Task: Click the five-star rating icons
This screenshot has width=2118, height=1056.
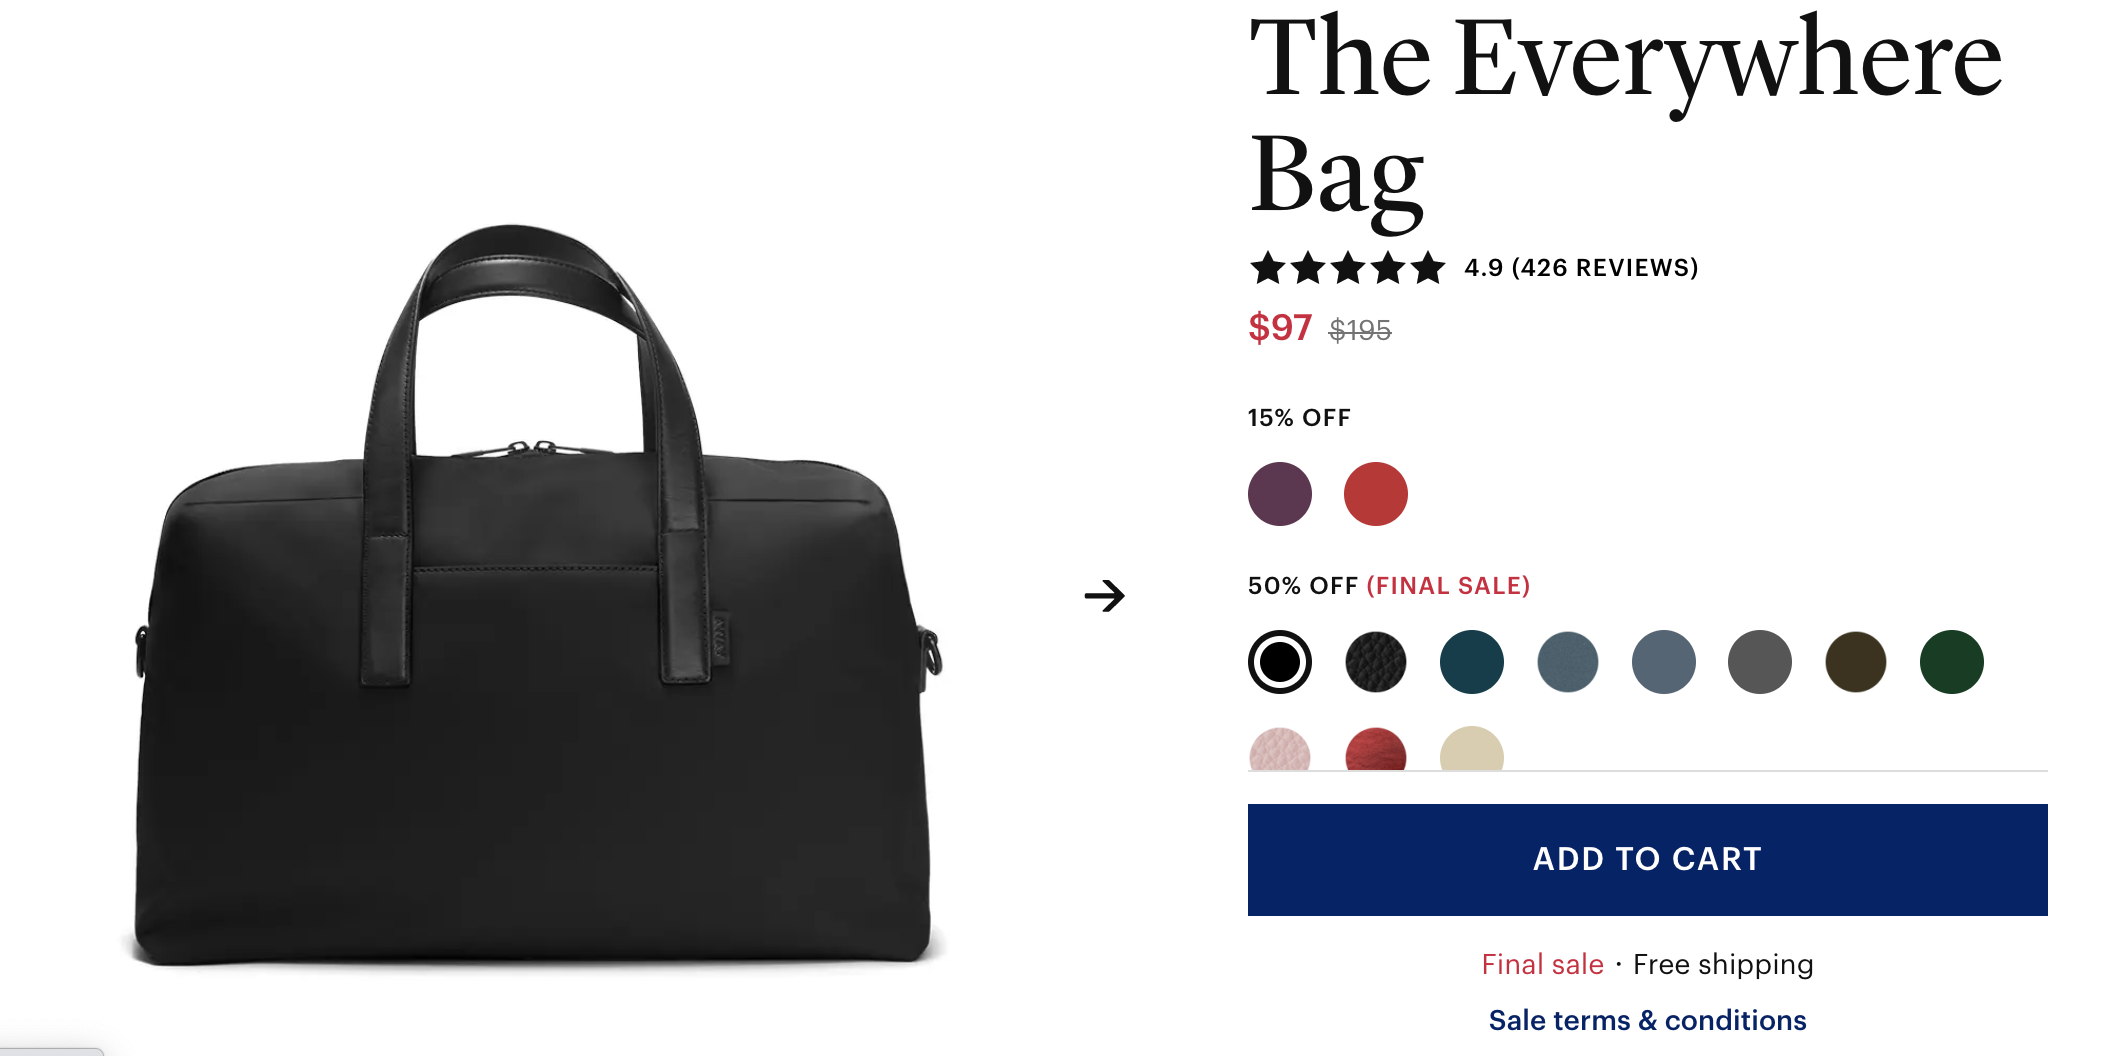Action: (1347, 267)
